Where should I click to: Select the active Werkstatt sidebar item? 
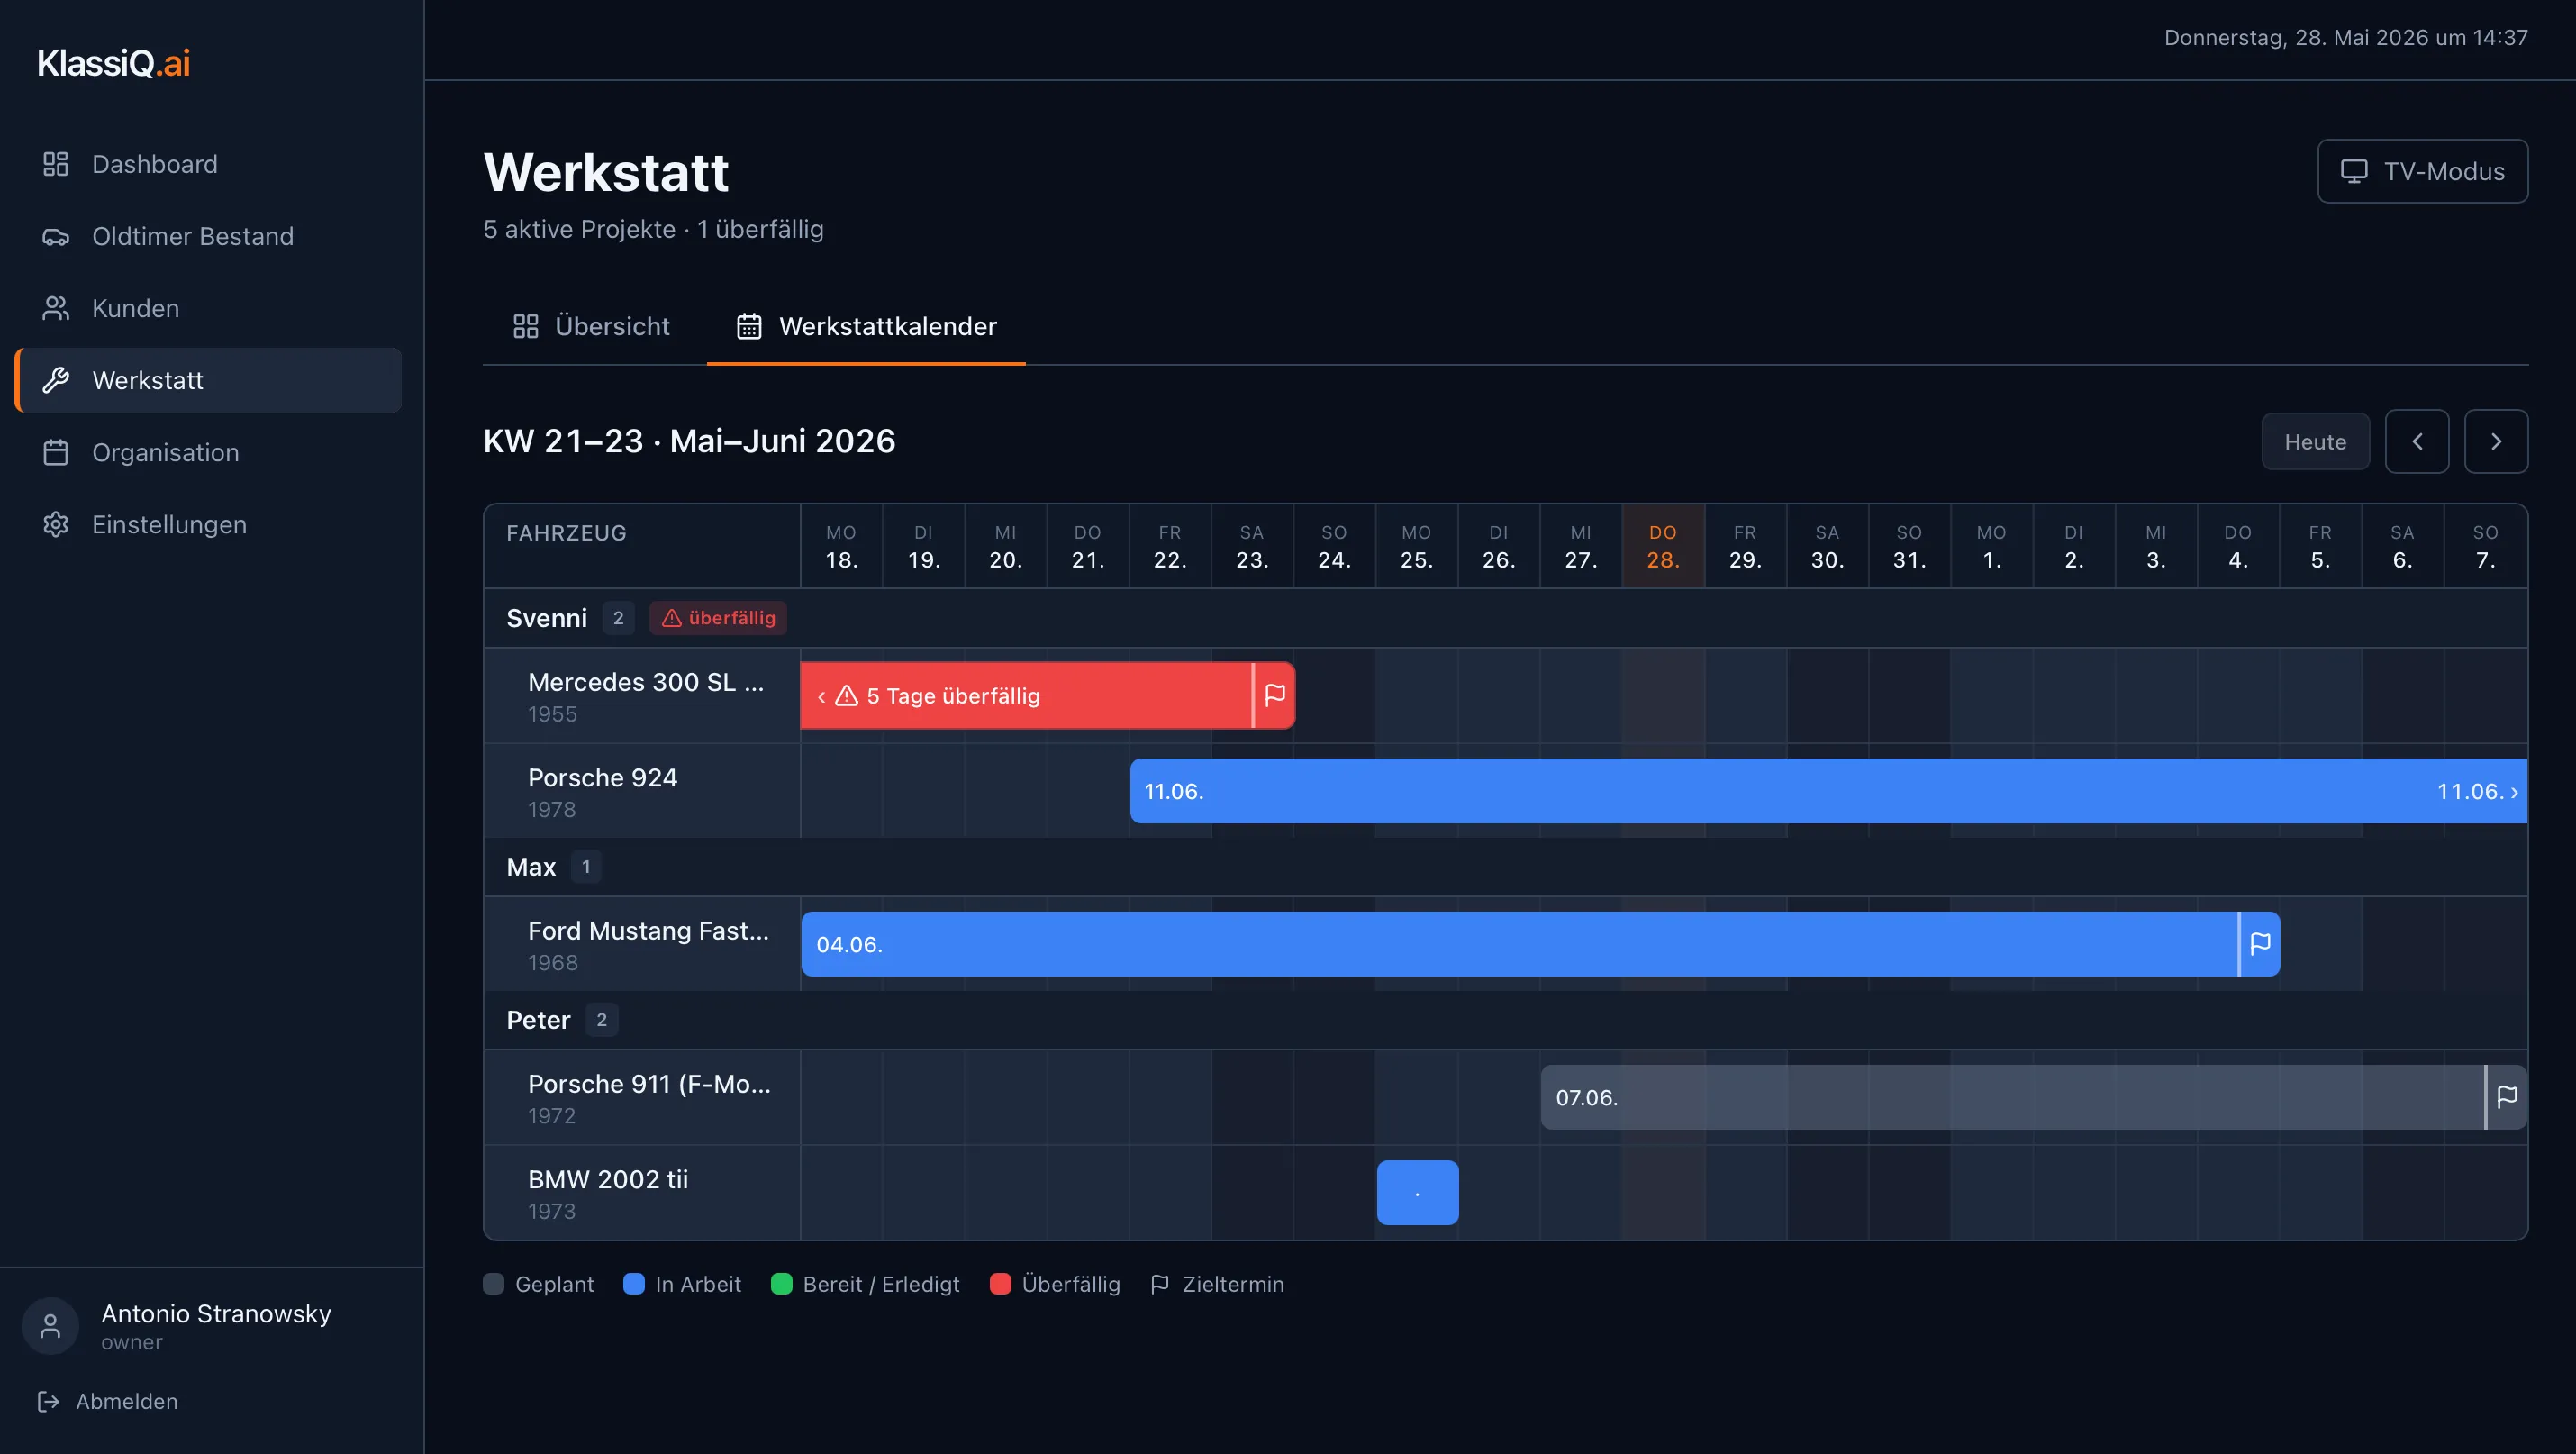[208, 380]
